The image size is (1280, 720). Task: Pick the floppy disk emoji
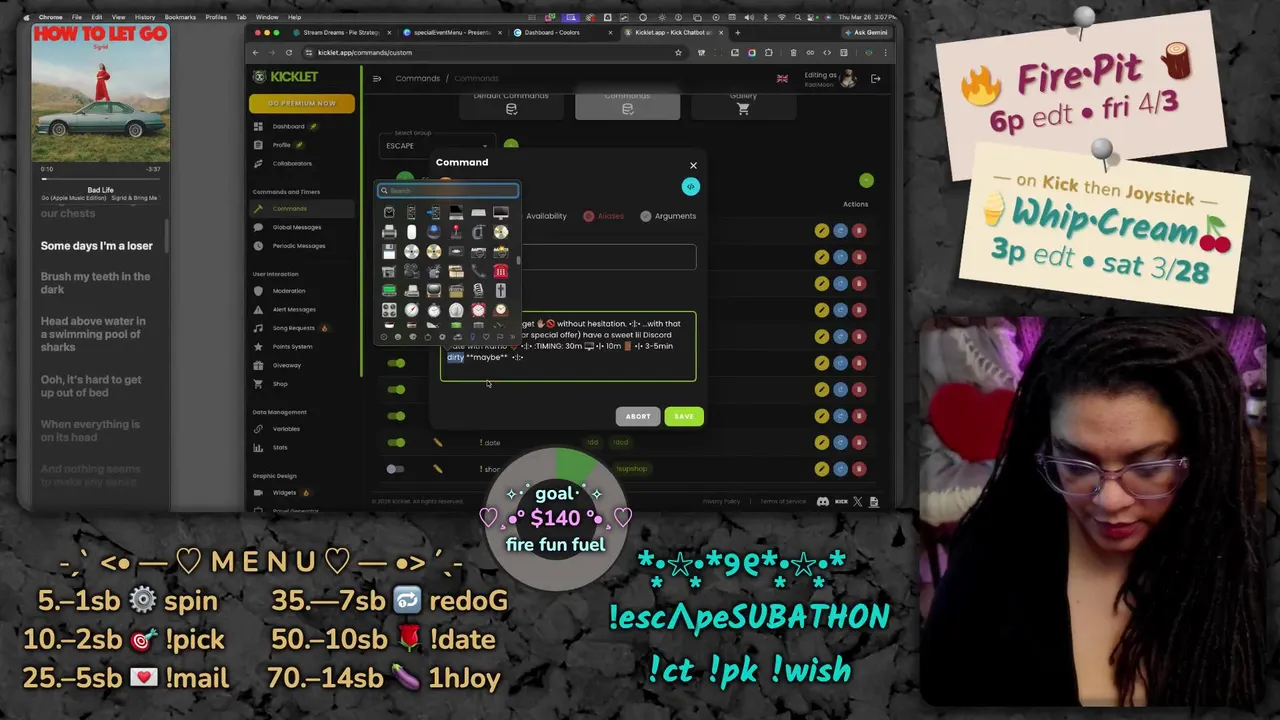tap(389, 251)
